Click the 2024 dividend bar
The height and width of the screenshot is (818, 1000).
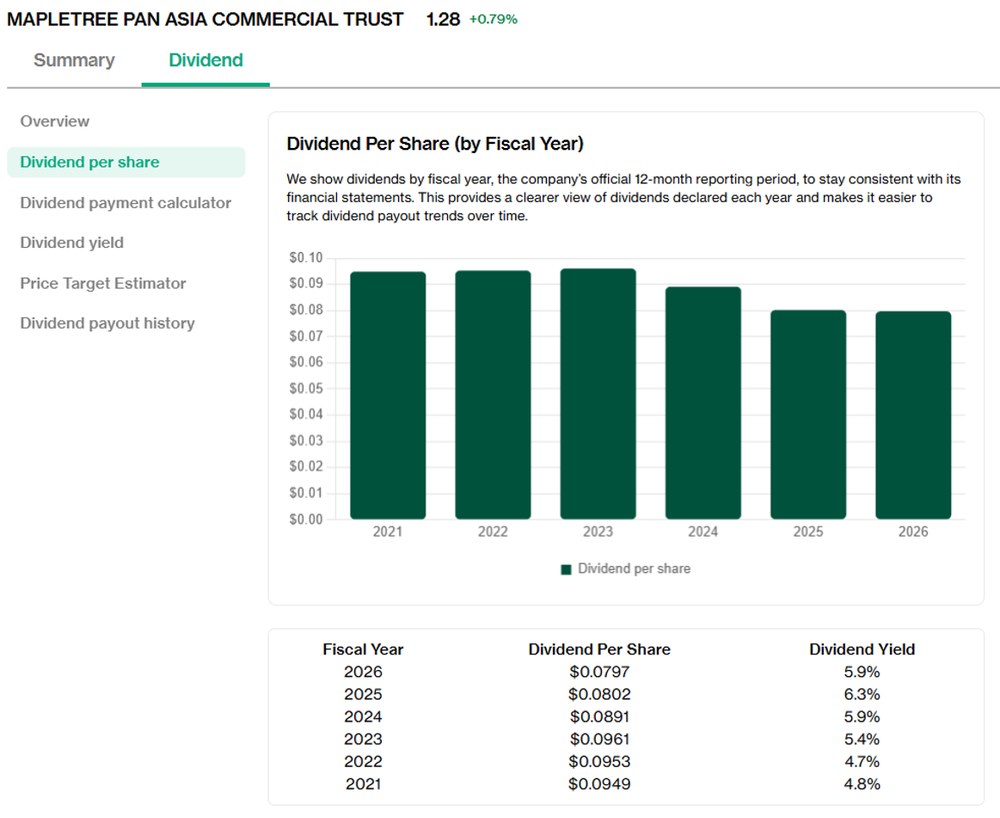point(703,403)
